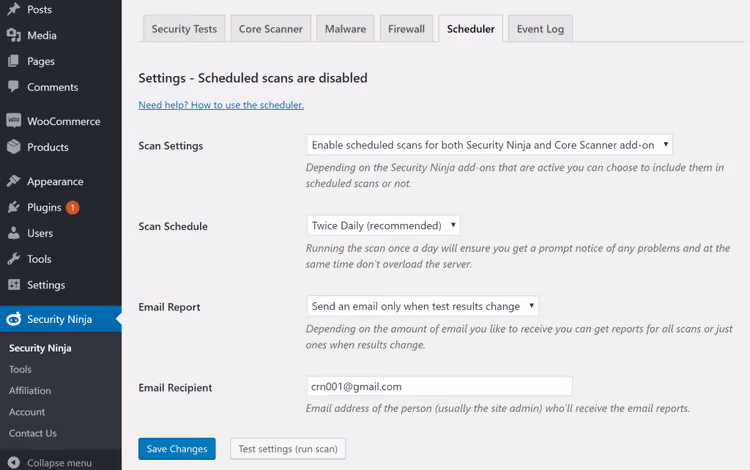Open the Posts menu
This screenshot has height=470, width=750.
coord(39,10)
